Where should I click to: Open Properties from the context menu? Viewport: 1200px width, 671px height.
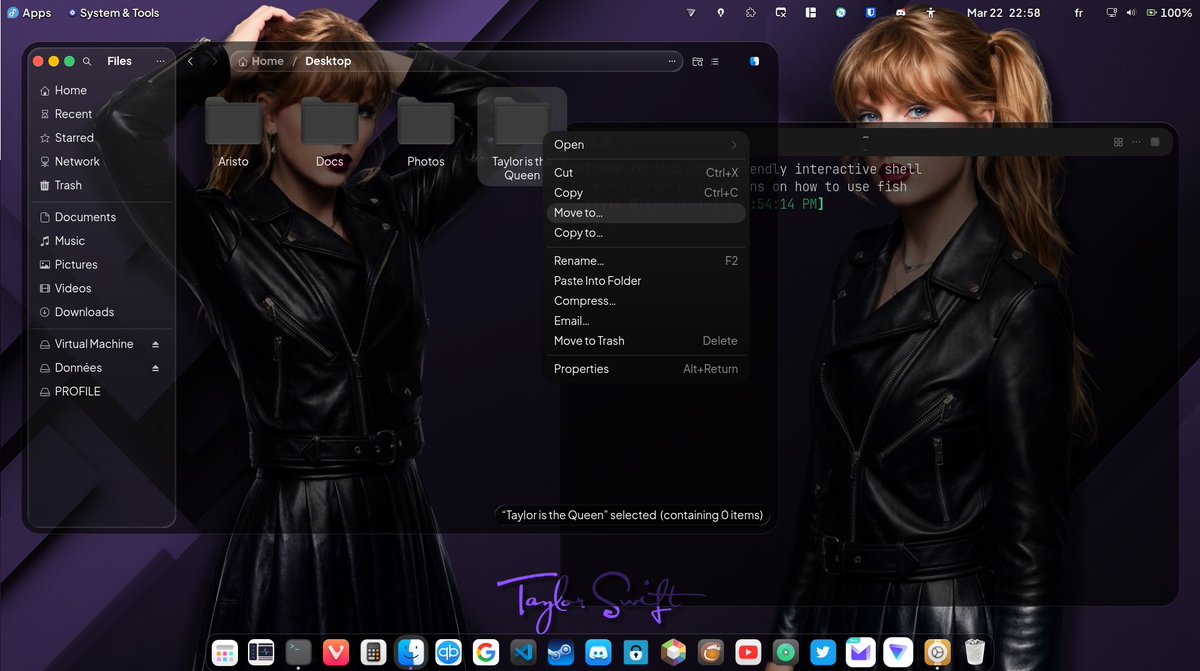(x=646, y=369)
